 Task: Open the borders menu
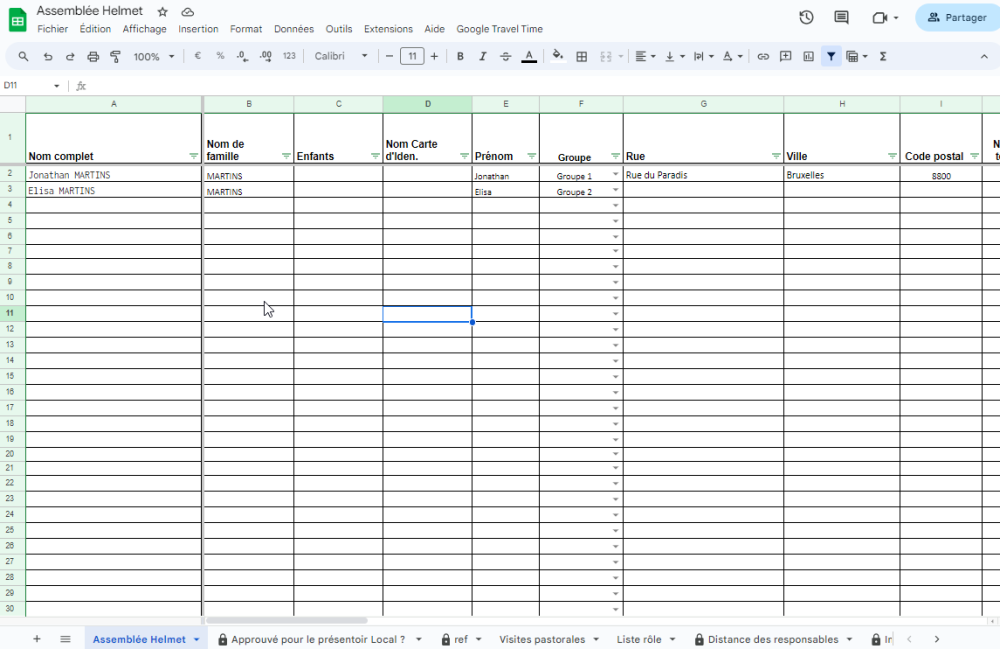[581, 56]
